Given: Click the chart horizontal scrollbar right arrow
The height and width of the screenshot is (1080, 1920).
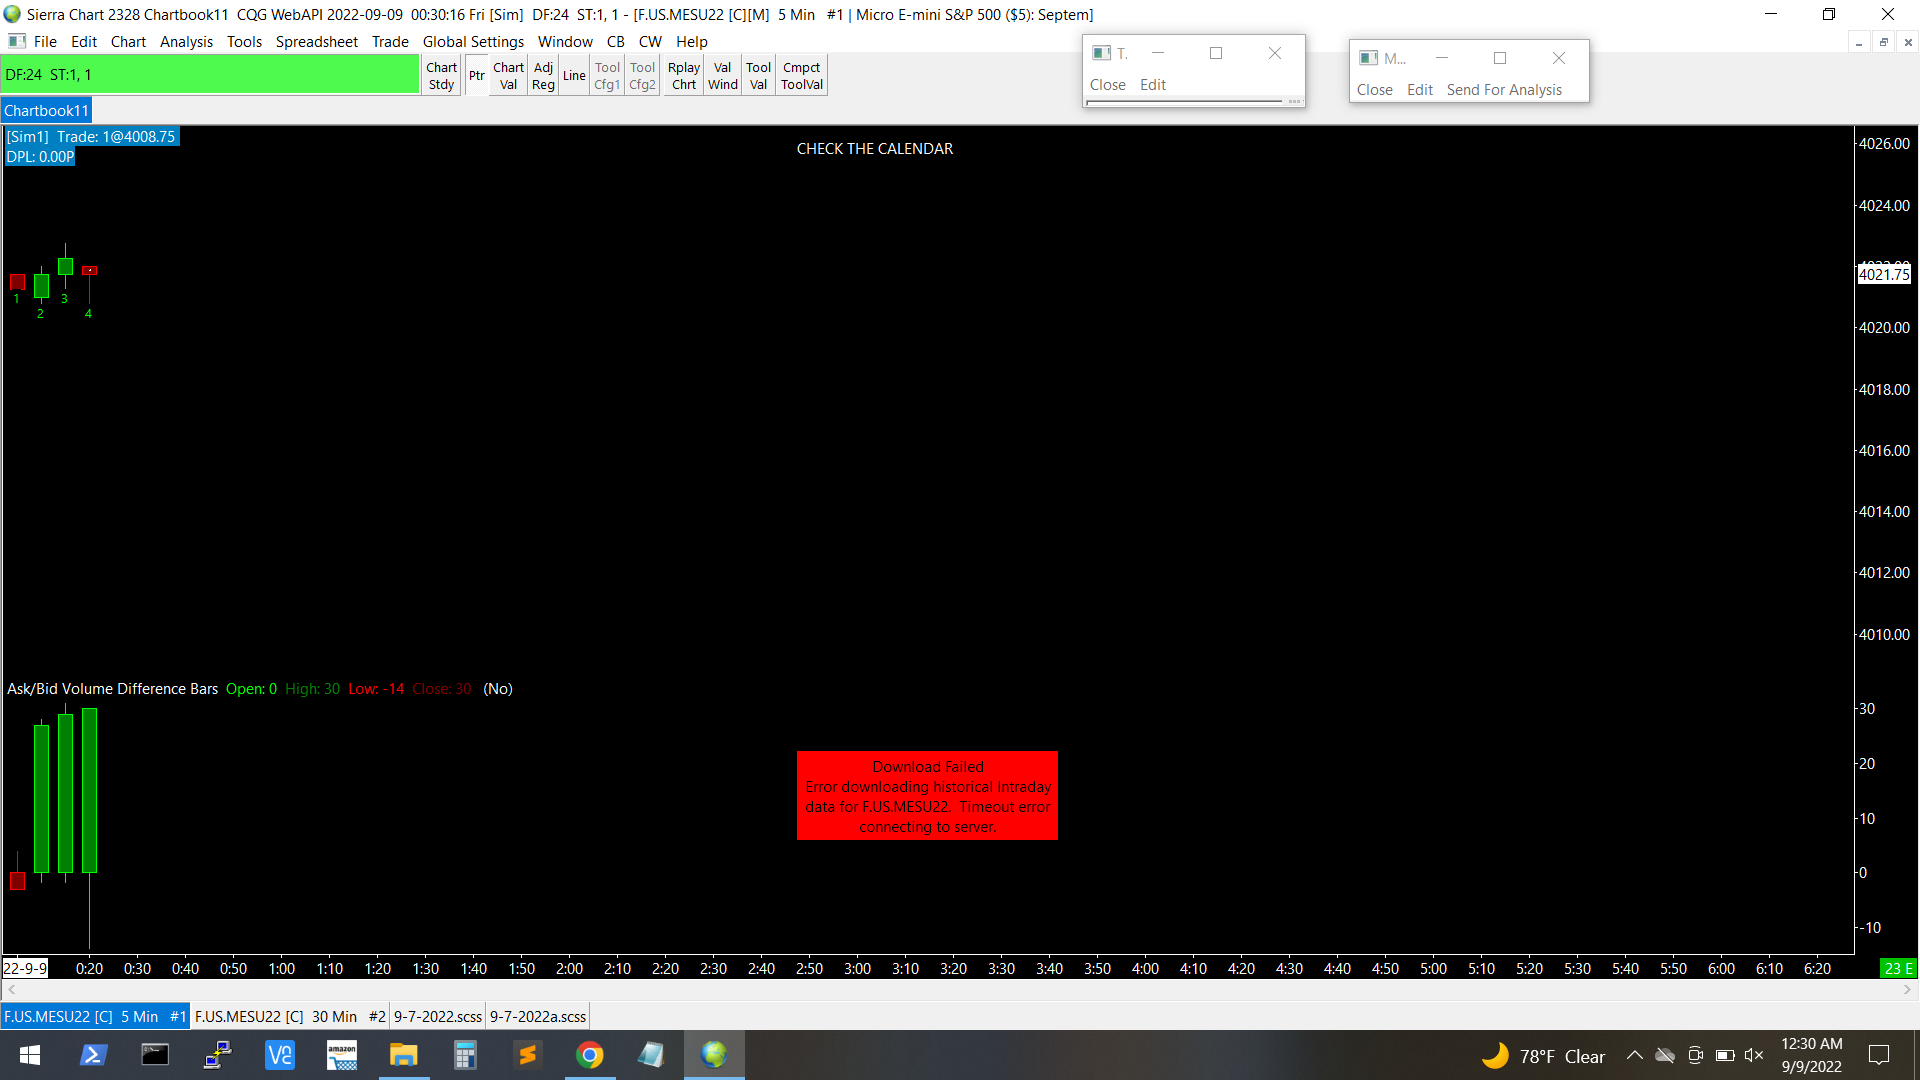Looking at the screenshot, I should (x=1907, y=990).
